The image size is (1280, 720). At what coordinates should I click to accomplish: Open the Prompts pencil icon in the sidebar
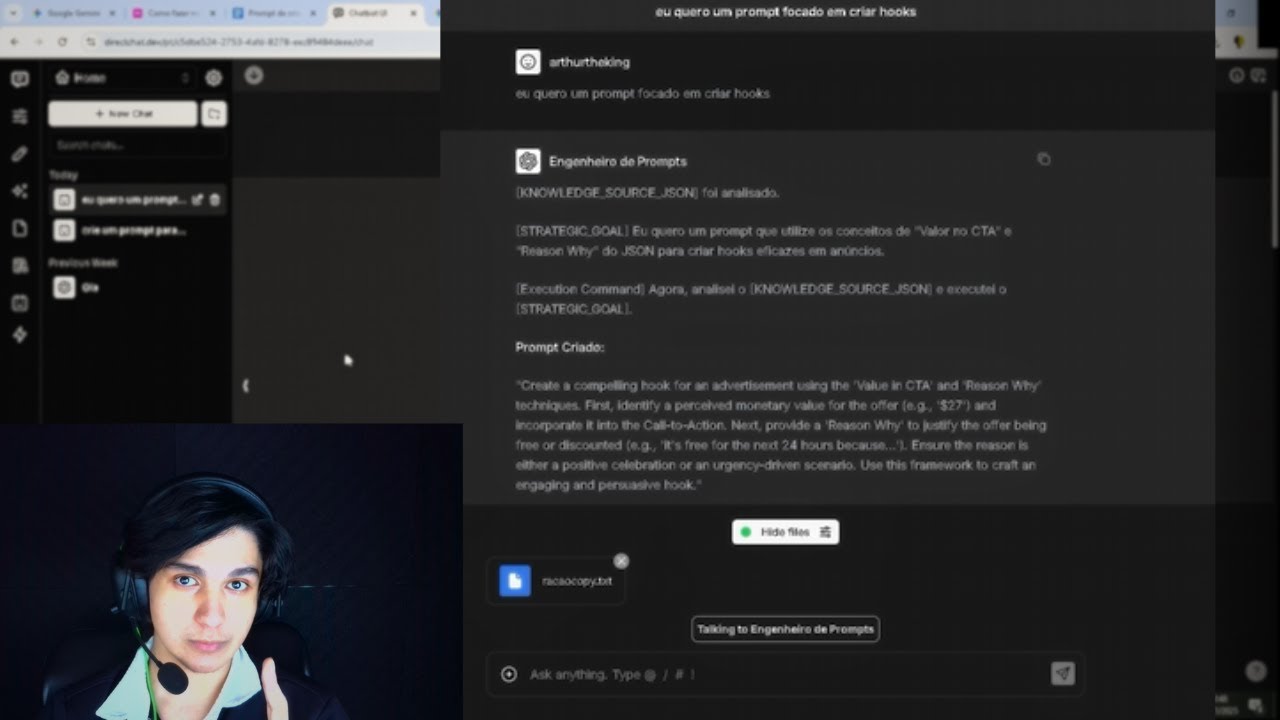click(x=20, y=154)
